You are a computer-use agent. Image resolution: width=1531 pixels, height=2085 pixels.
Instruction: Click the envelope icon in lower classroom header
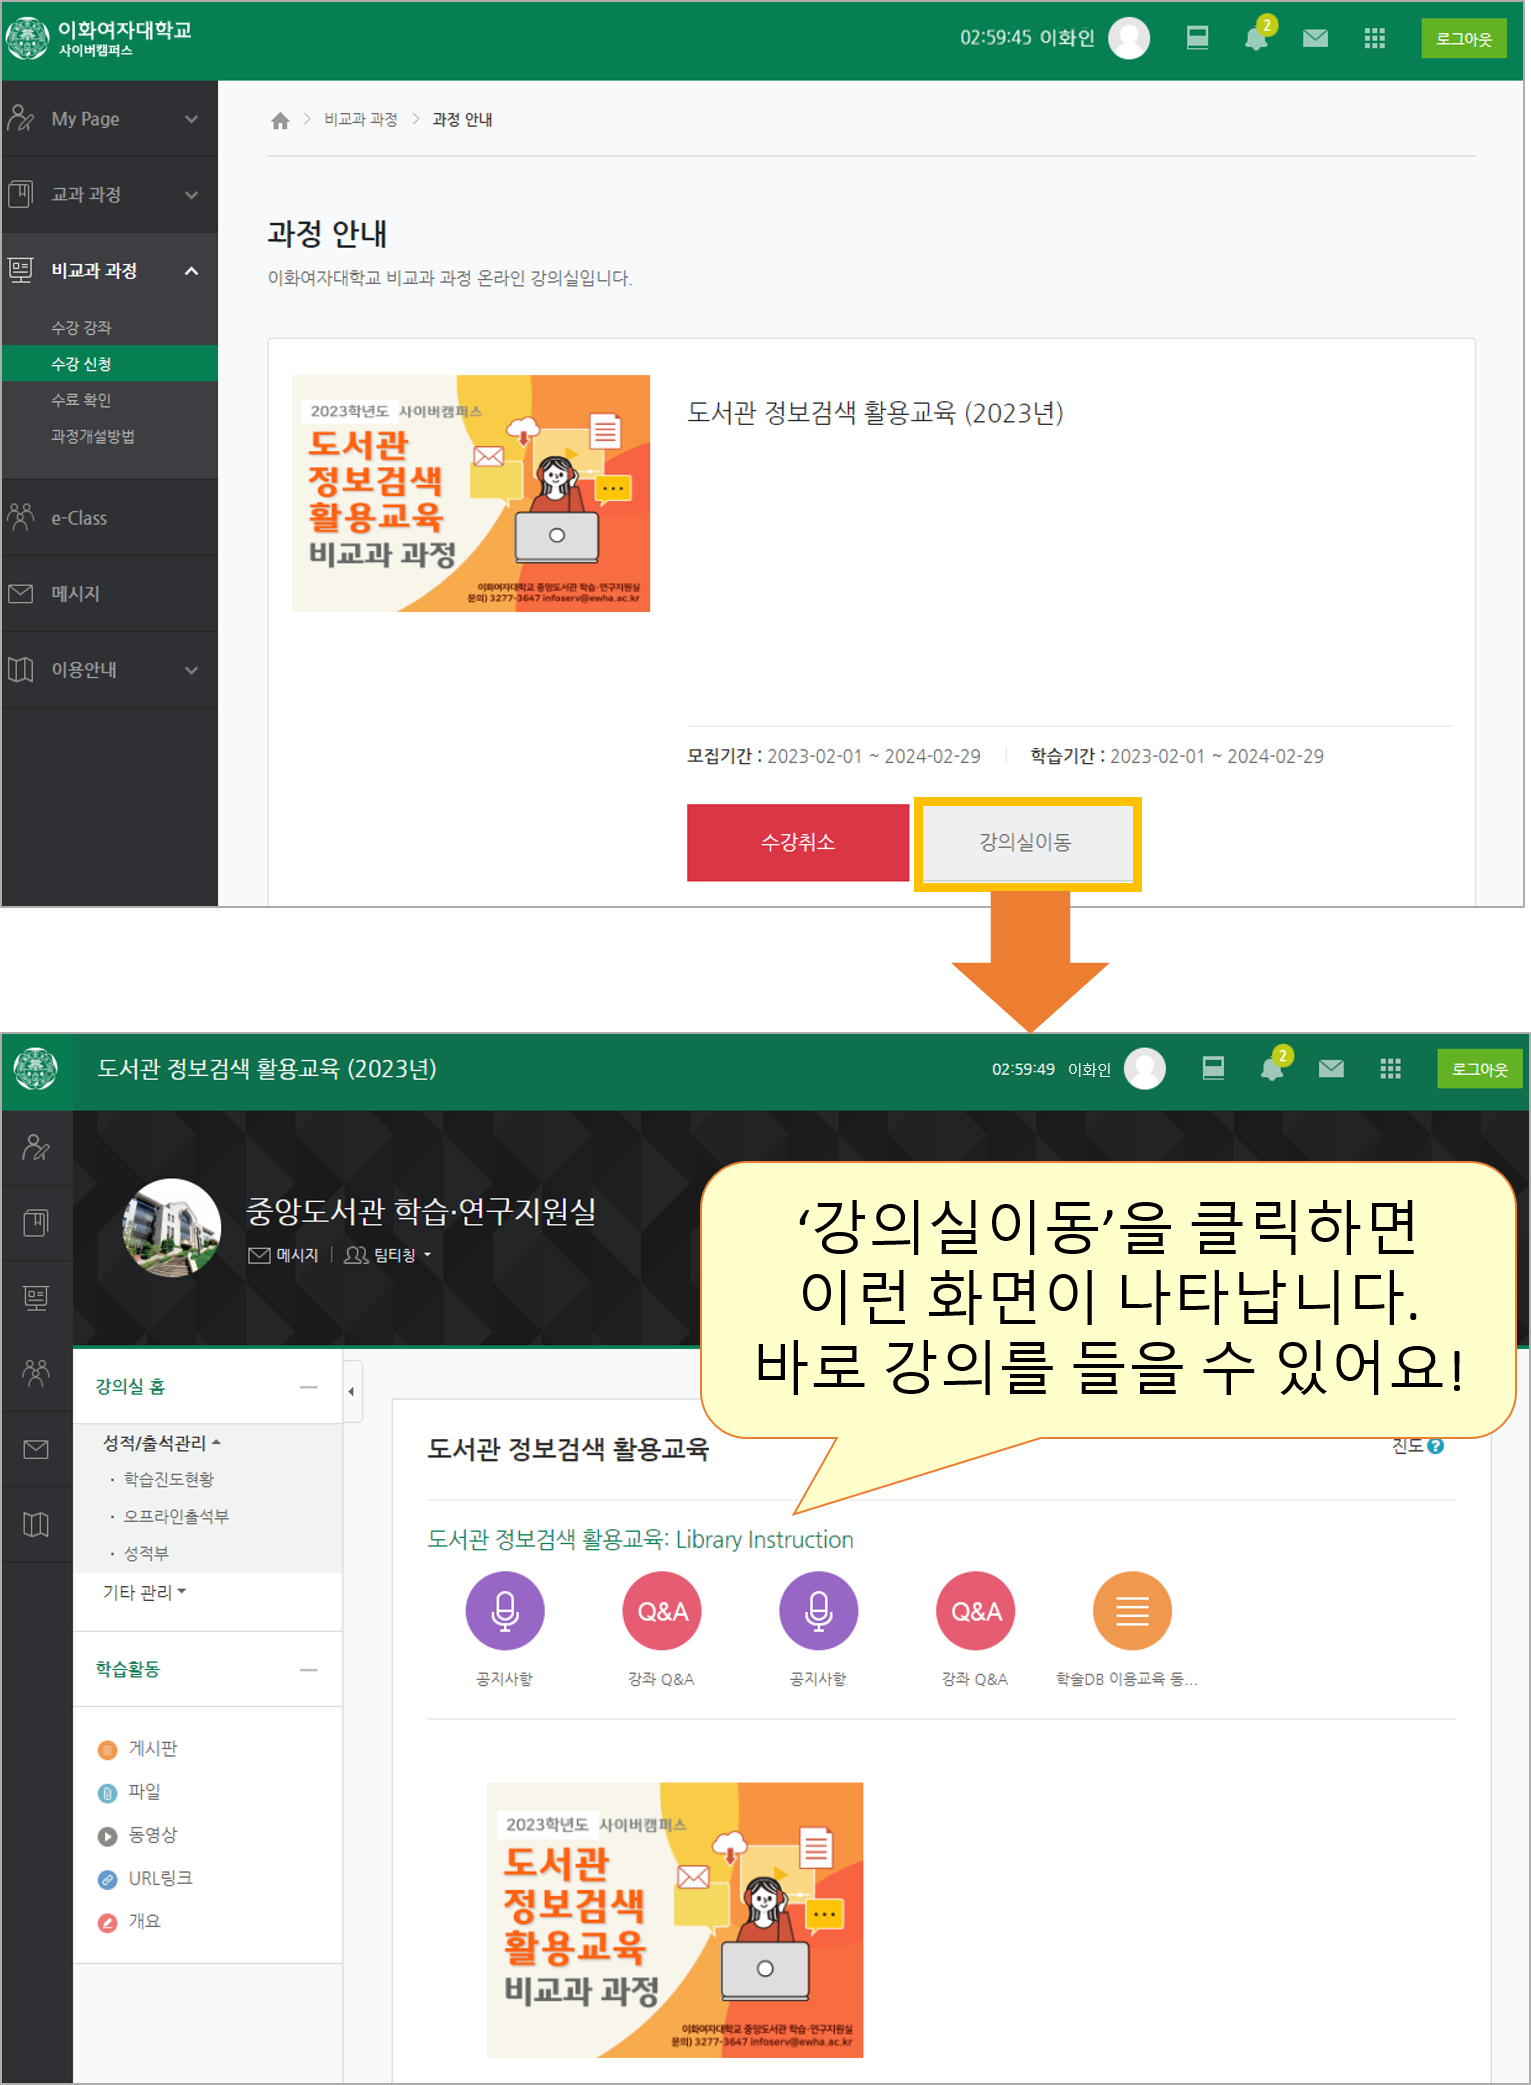[1331, 1069]
